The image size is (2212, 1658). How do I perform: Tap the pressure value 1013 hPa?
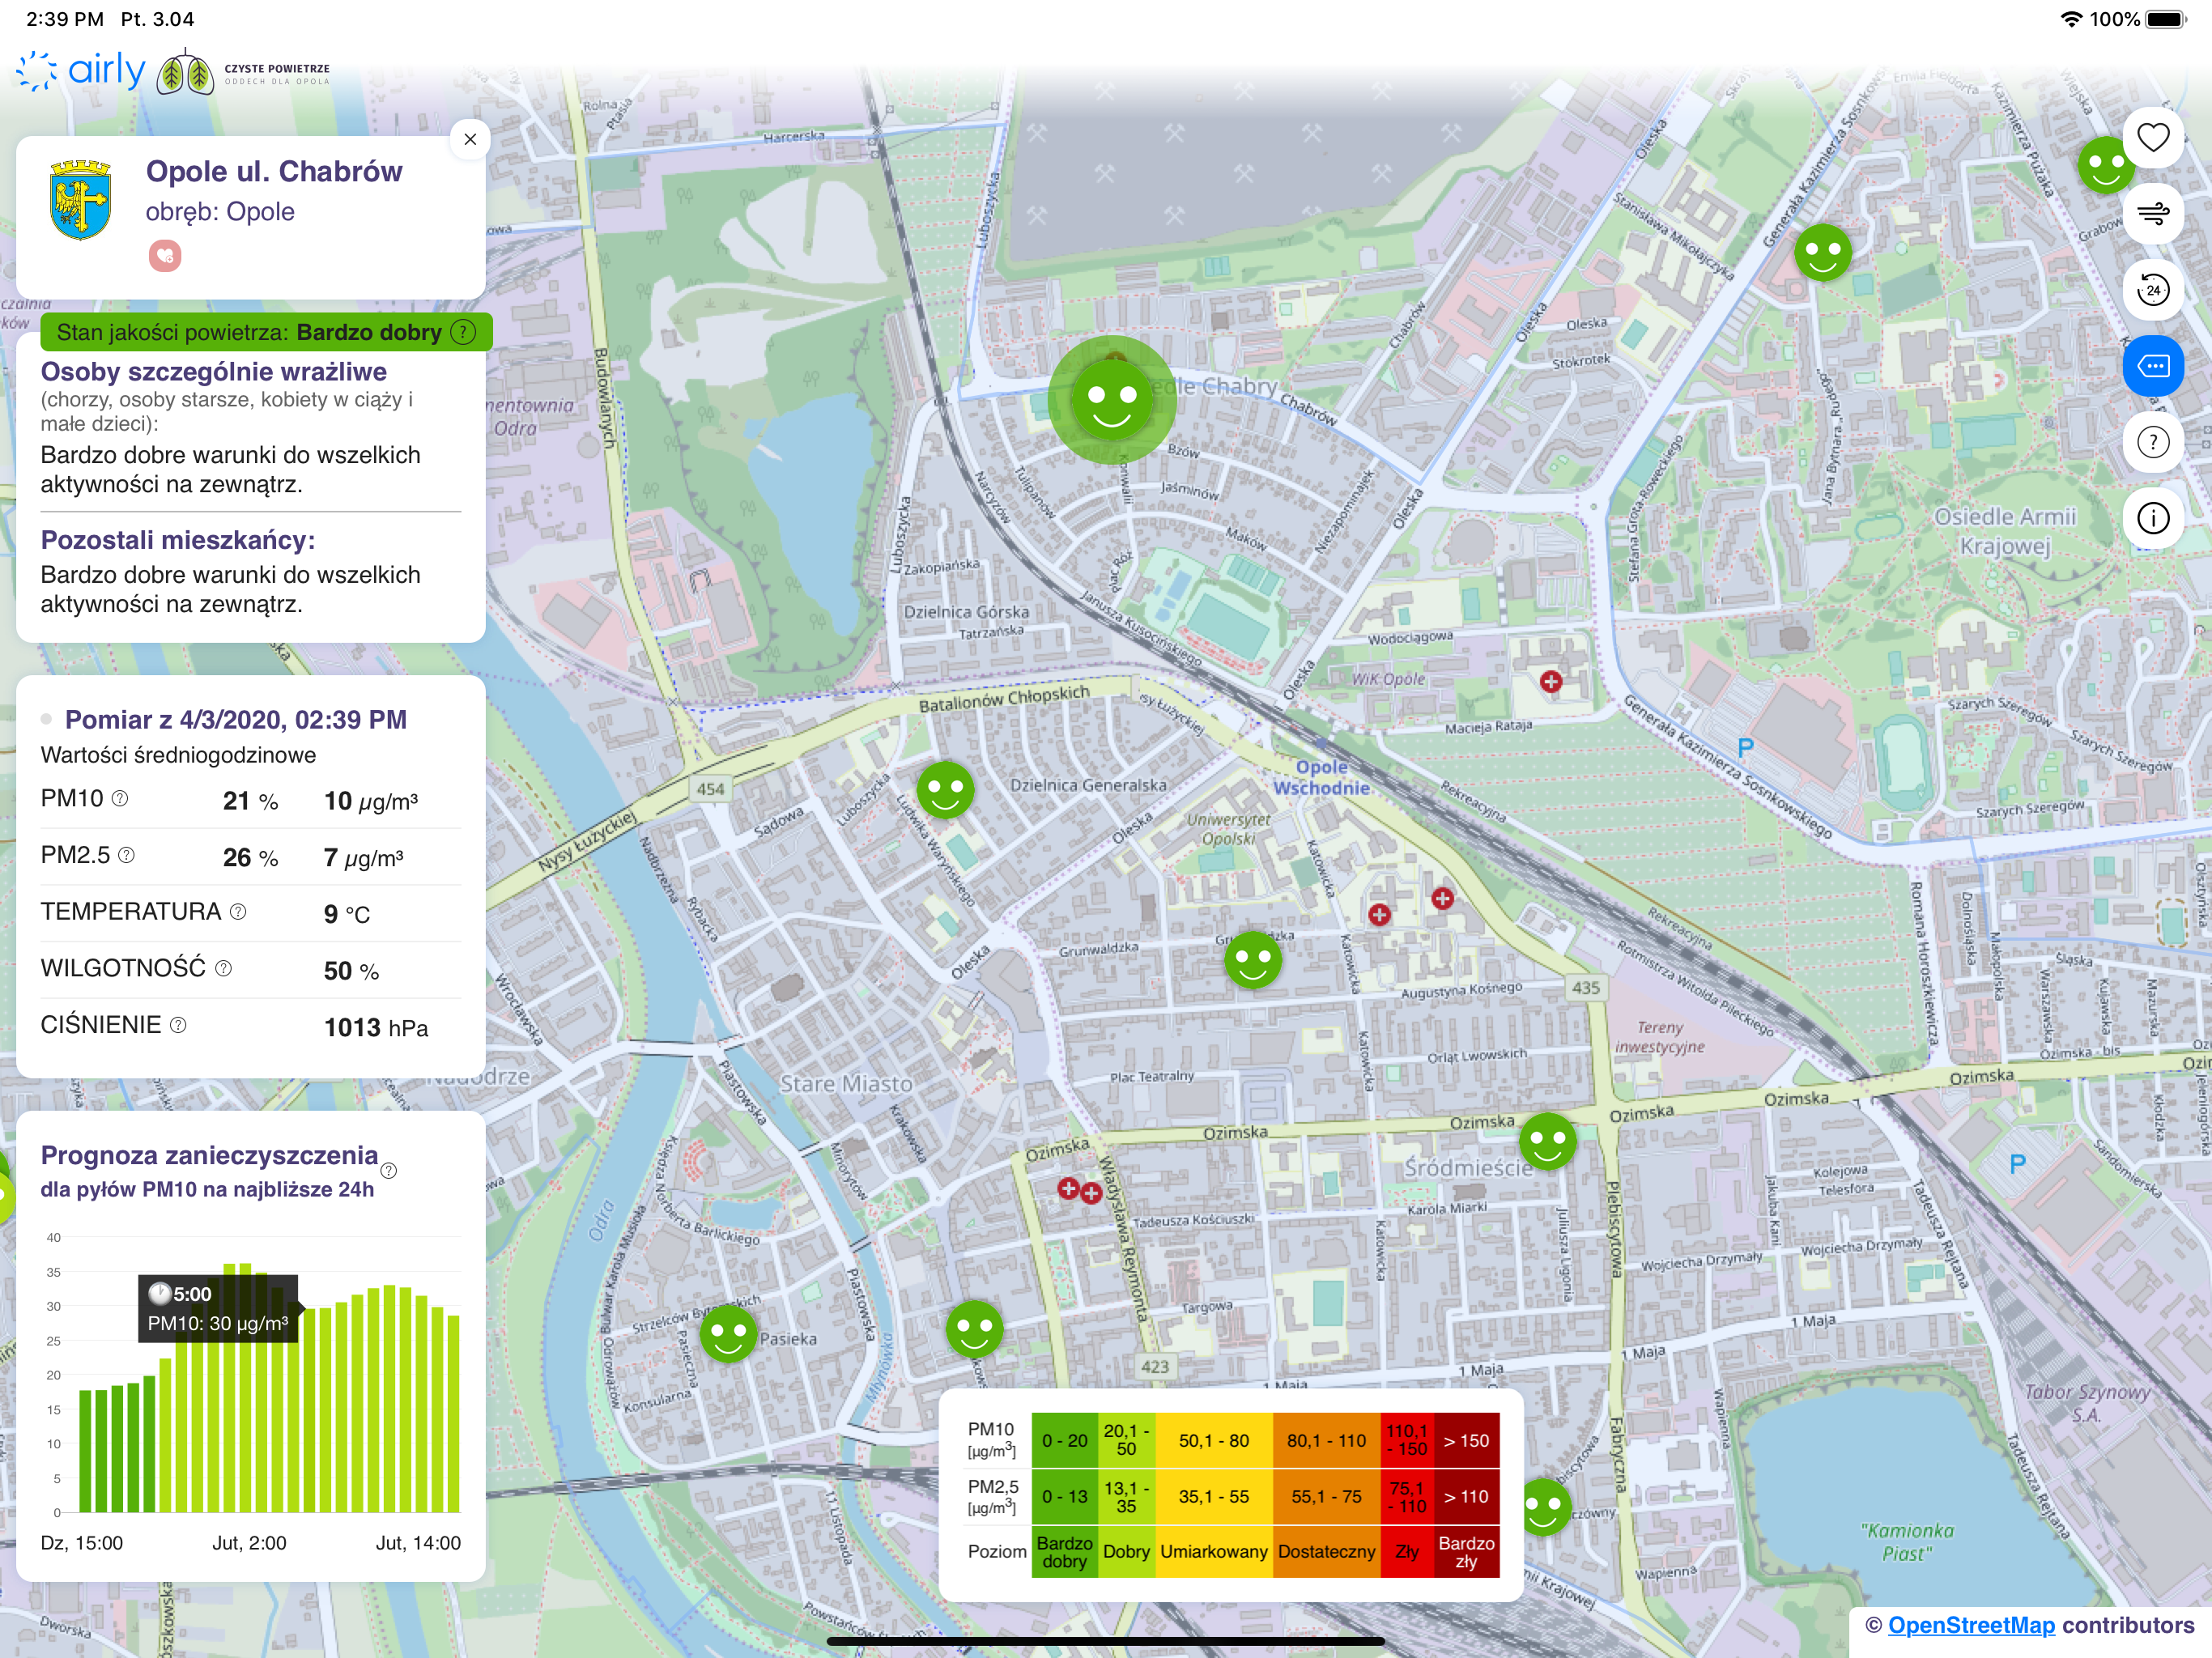(x=376, y=1028)
